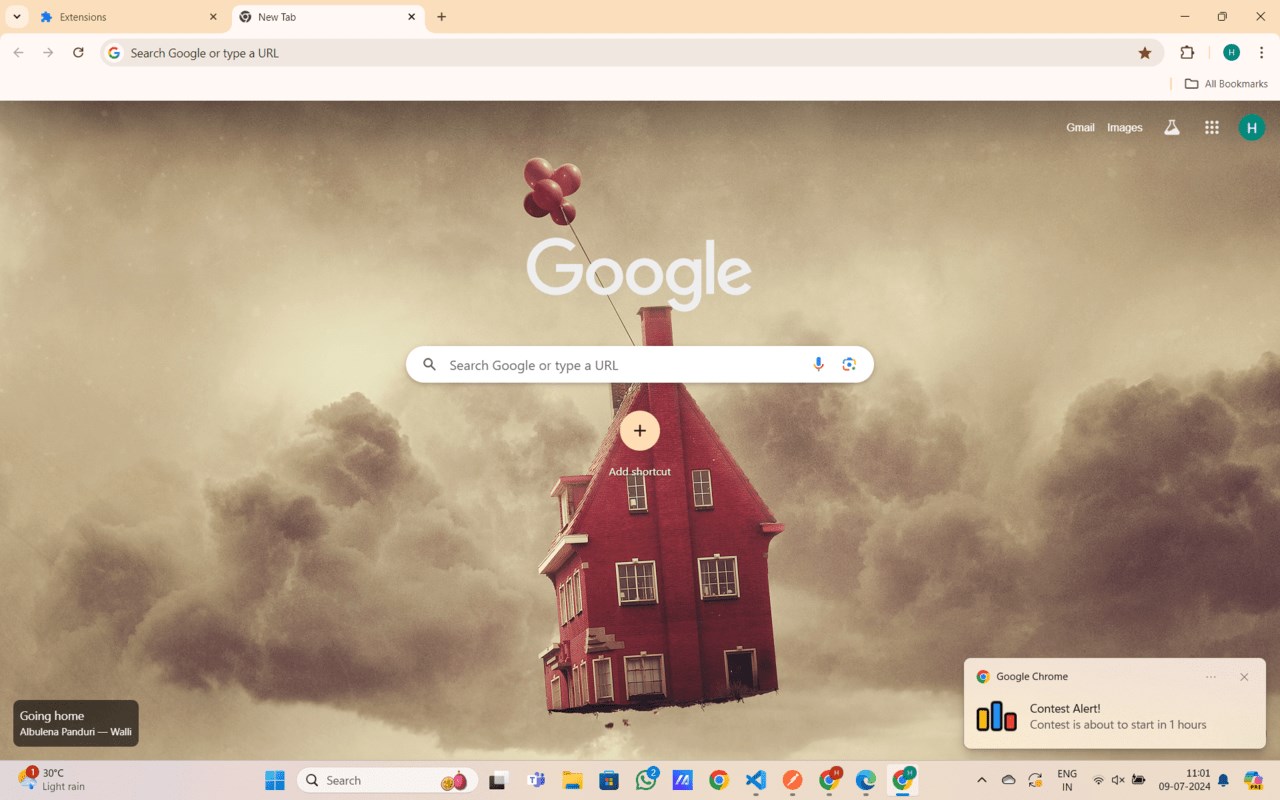This screenshot has width=1280, height=800.
Task: Reload the current page
Action: (78, 53)
